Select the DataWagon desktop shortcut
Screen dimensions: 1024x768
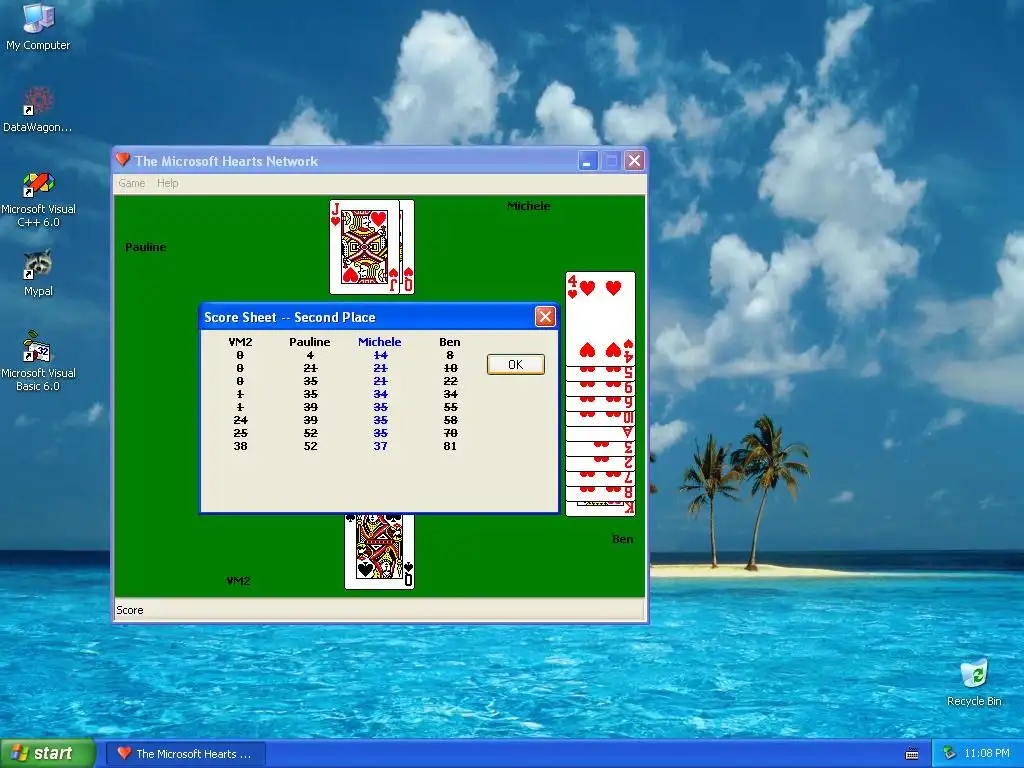(38, 109)
